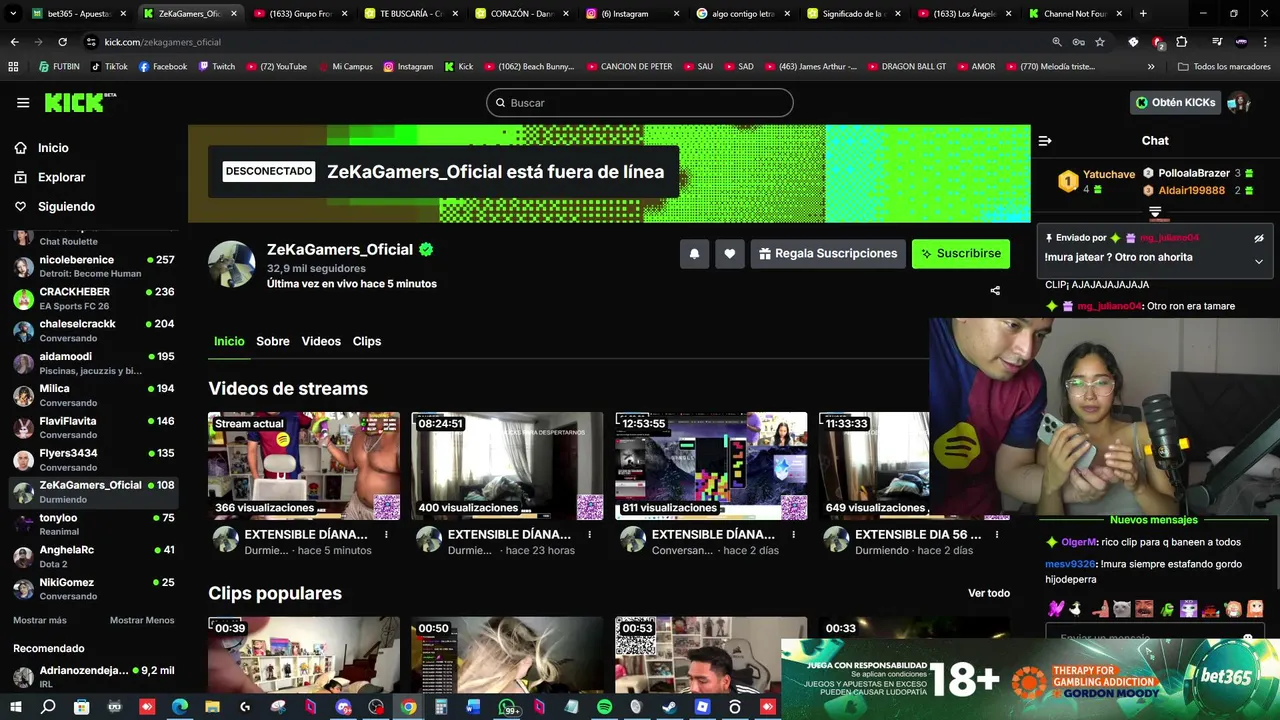The height and width of the screenshot is (720, 1280).
Task: Open the Twitch bookmark
Action: tap(217, 67)
